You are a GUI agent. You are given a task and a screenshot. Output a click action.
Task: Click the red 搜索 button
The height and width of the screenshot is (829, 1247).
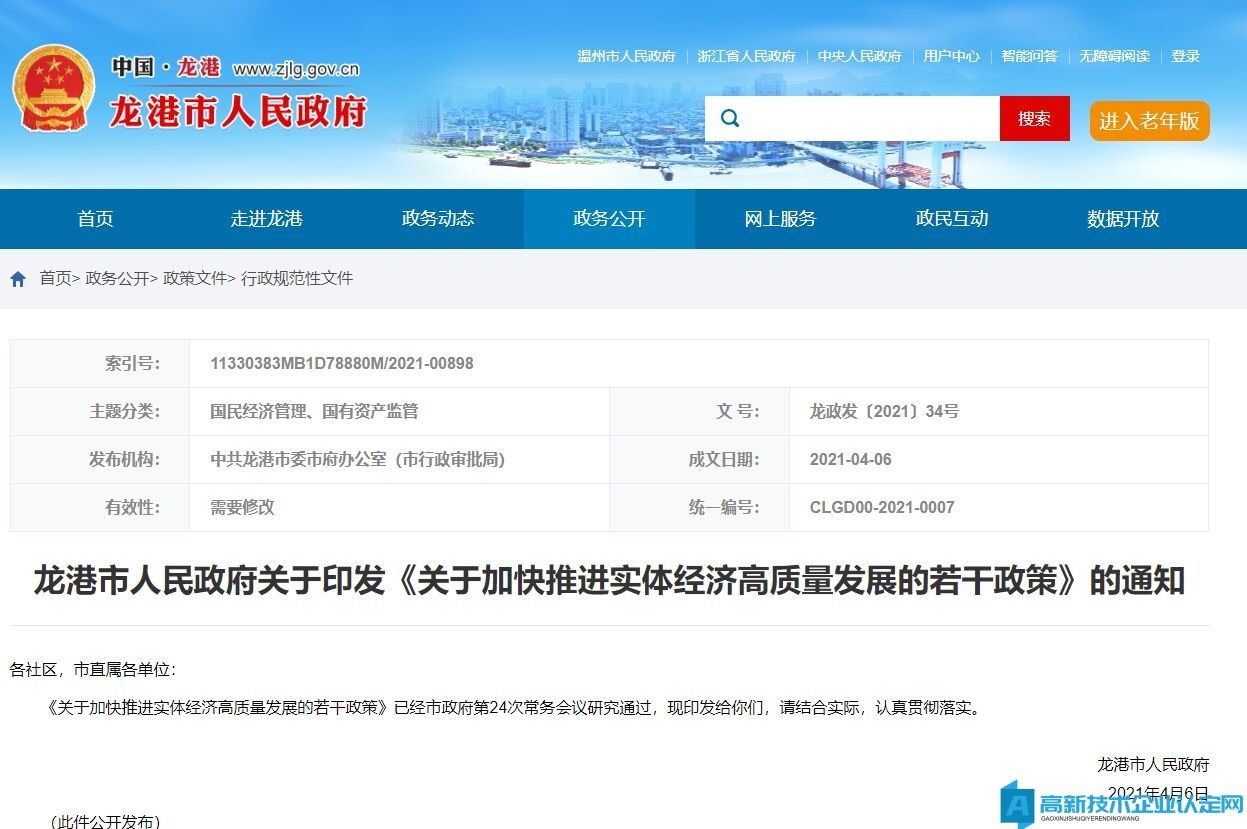pos(1035,118)
